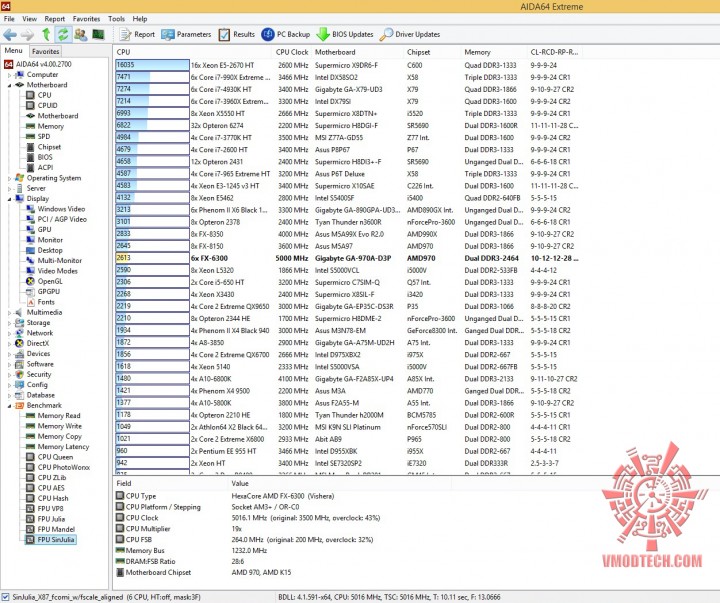Image resolution: width=720 pixels, height=603 pixels.
Task: Open the File menu
Action: (9, 19)
